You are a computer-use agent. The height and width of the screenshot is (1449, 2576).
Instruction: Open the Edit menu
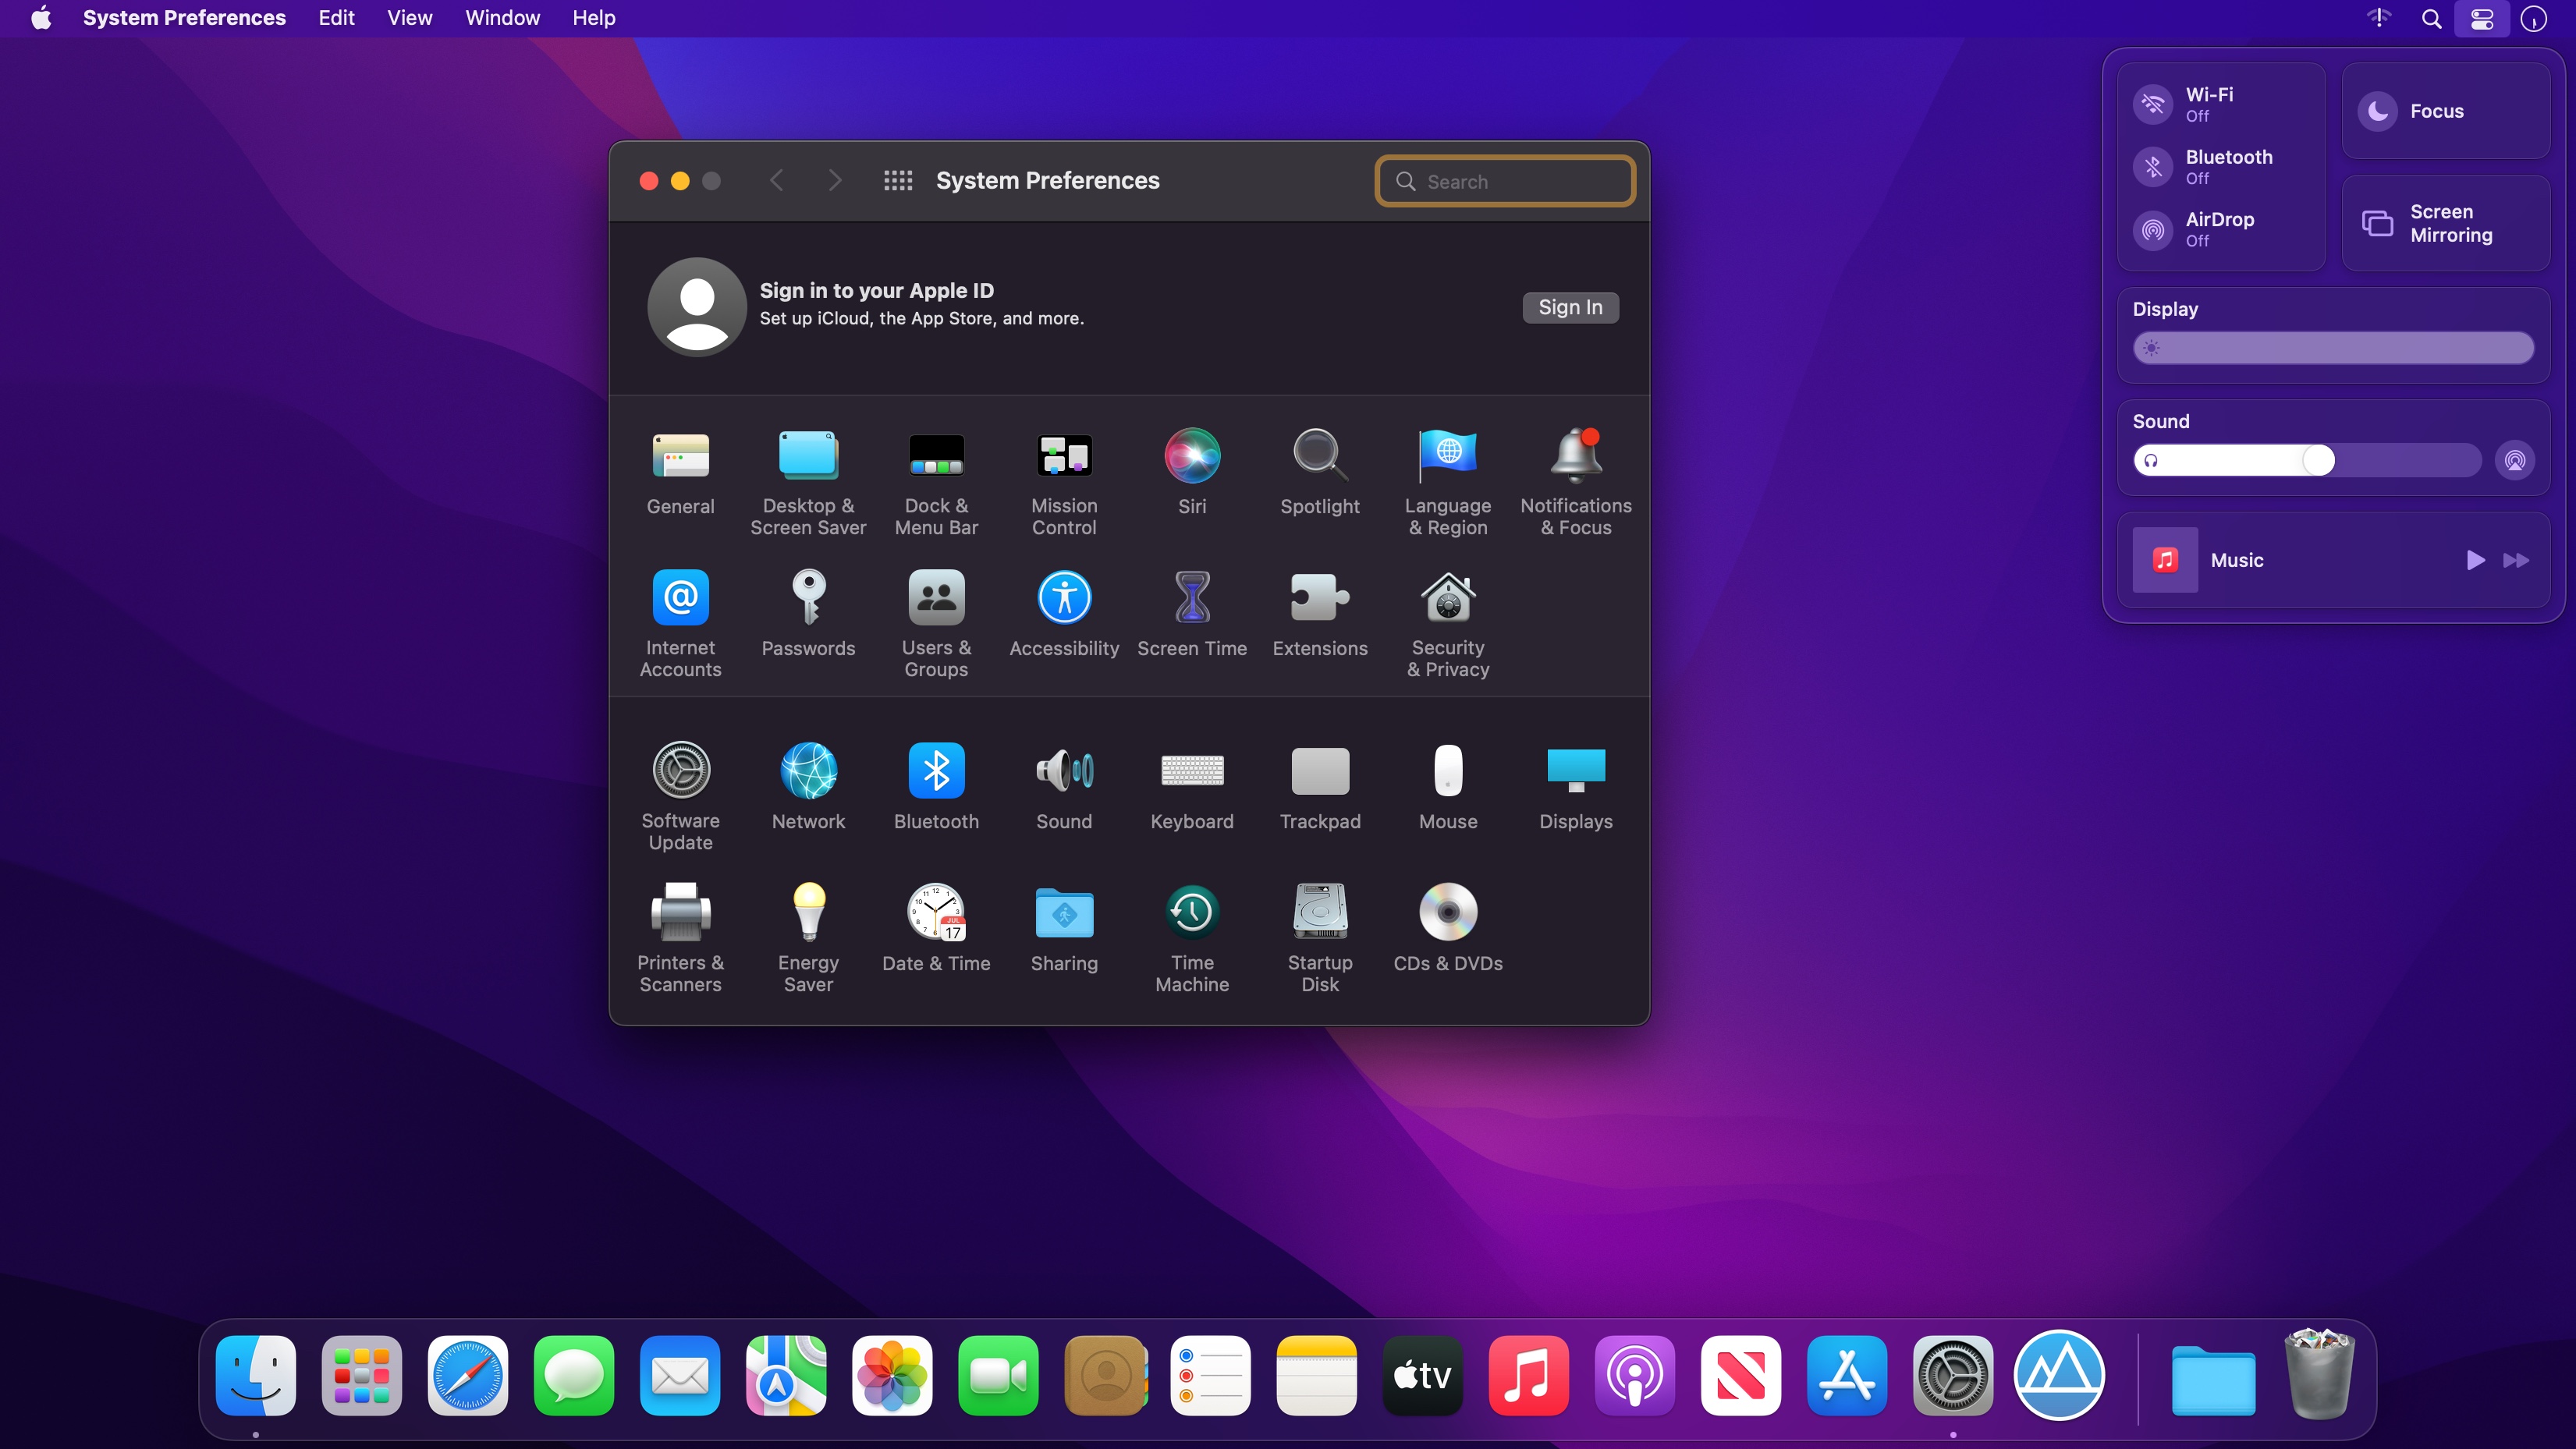336,18
